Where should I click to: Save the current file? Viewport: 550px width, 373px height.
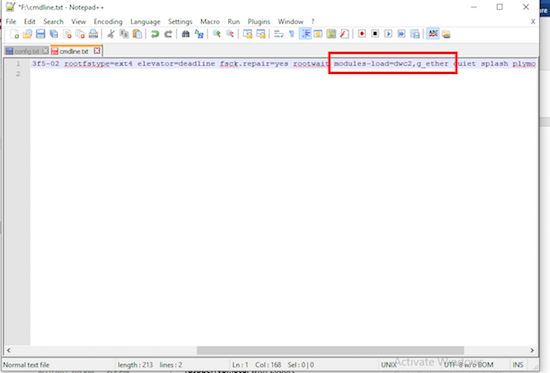pos(41,34)
